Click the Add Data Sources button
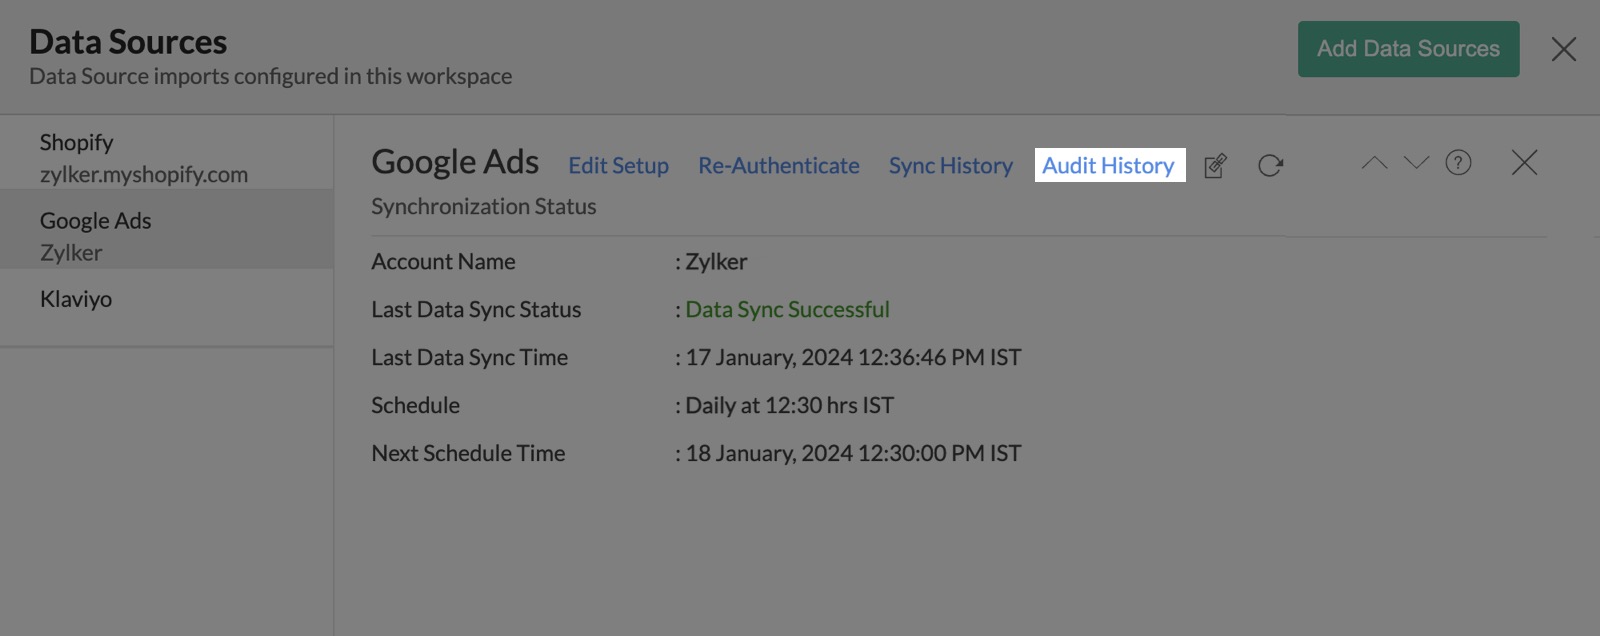The width and height of the screenshot is (1600, 636). pos(1409,49)
